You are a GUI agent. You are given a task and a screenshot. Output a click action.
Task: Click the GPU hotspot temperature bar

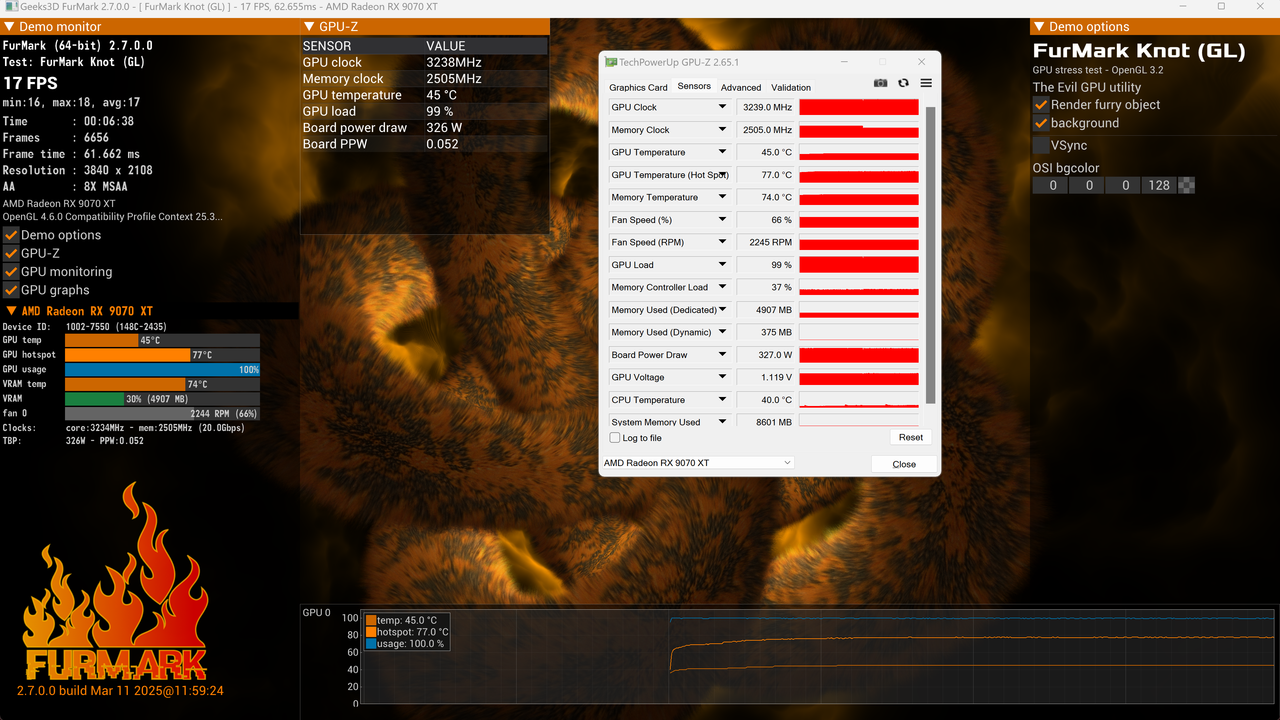[x=162, y=355]
